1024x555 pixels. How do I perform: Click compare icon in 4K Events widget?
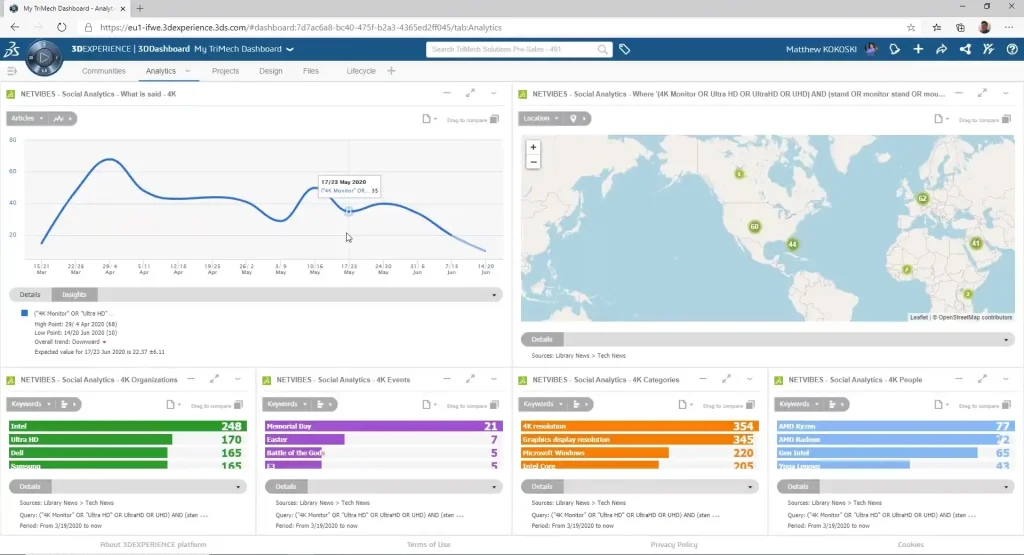[494, 405]
